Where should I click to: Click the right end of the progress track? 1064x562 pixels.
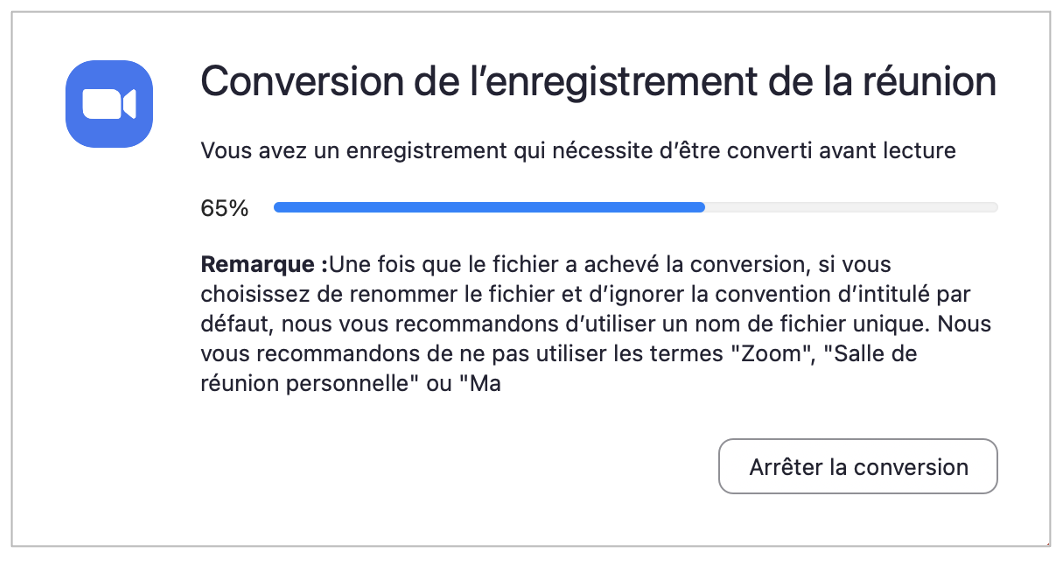pos(992,208)
